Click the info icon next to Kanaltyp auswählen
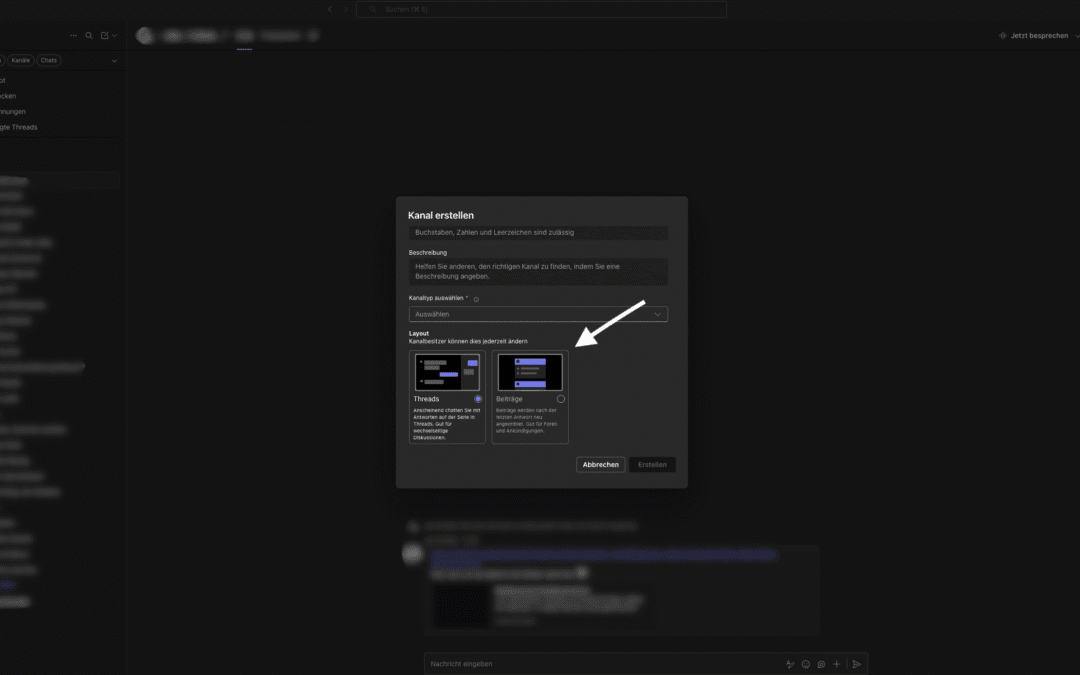 475,298
